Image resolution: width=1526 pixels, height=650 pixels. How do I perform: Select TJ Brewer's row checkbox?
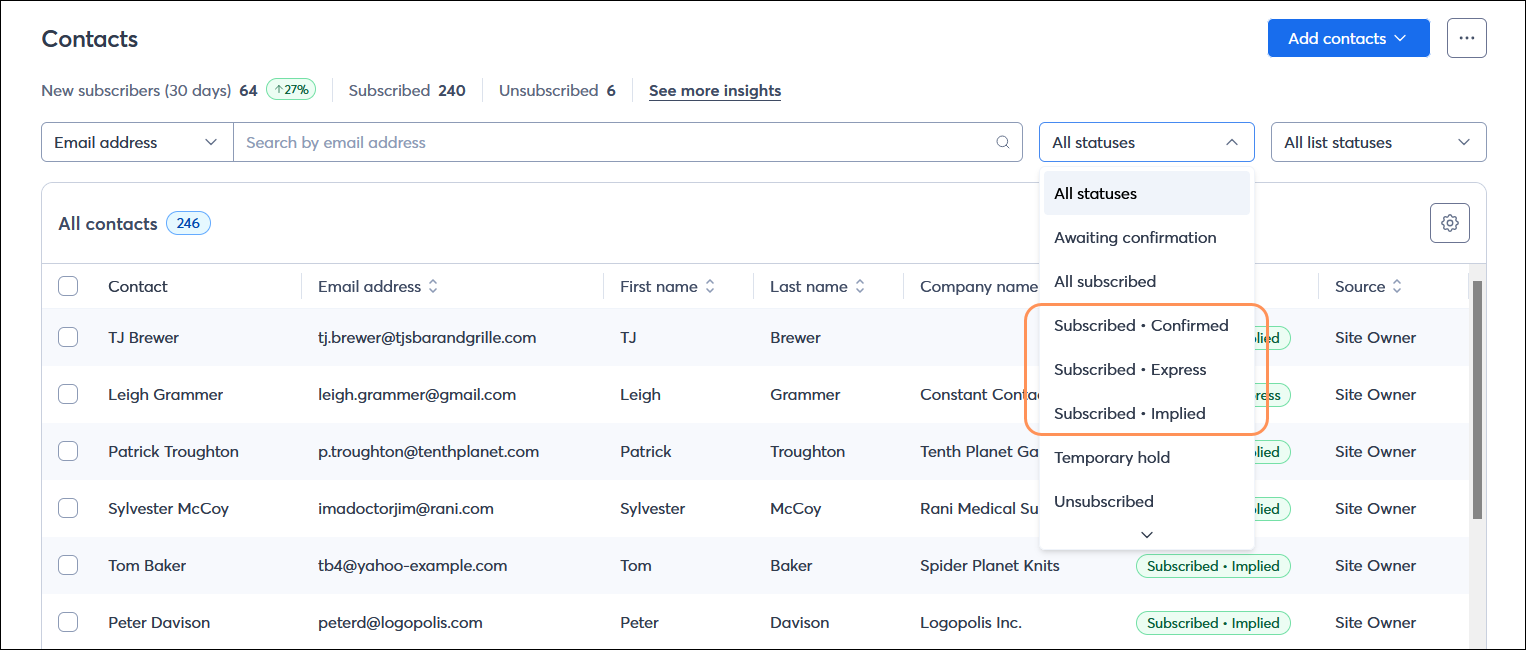tap(68, 337)
